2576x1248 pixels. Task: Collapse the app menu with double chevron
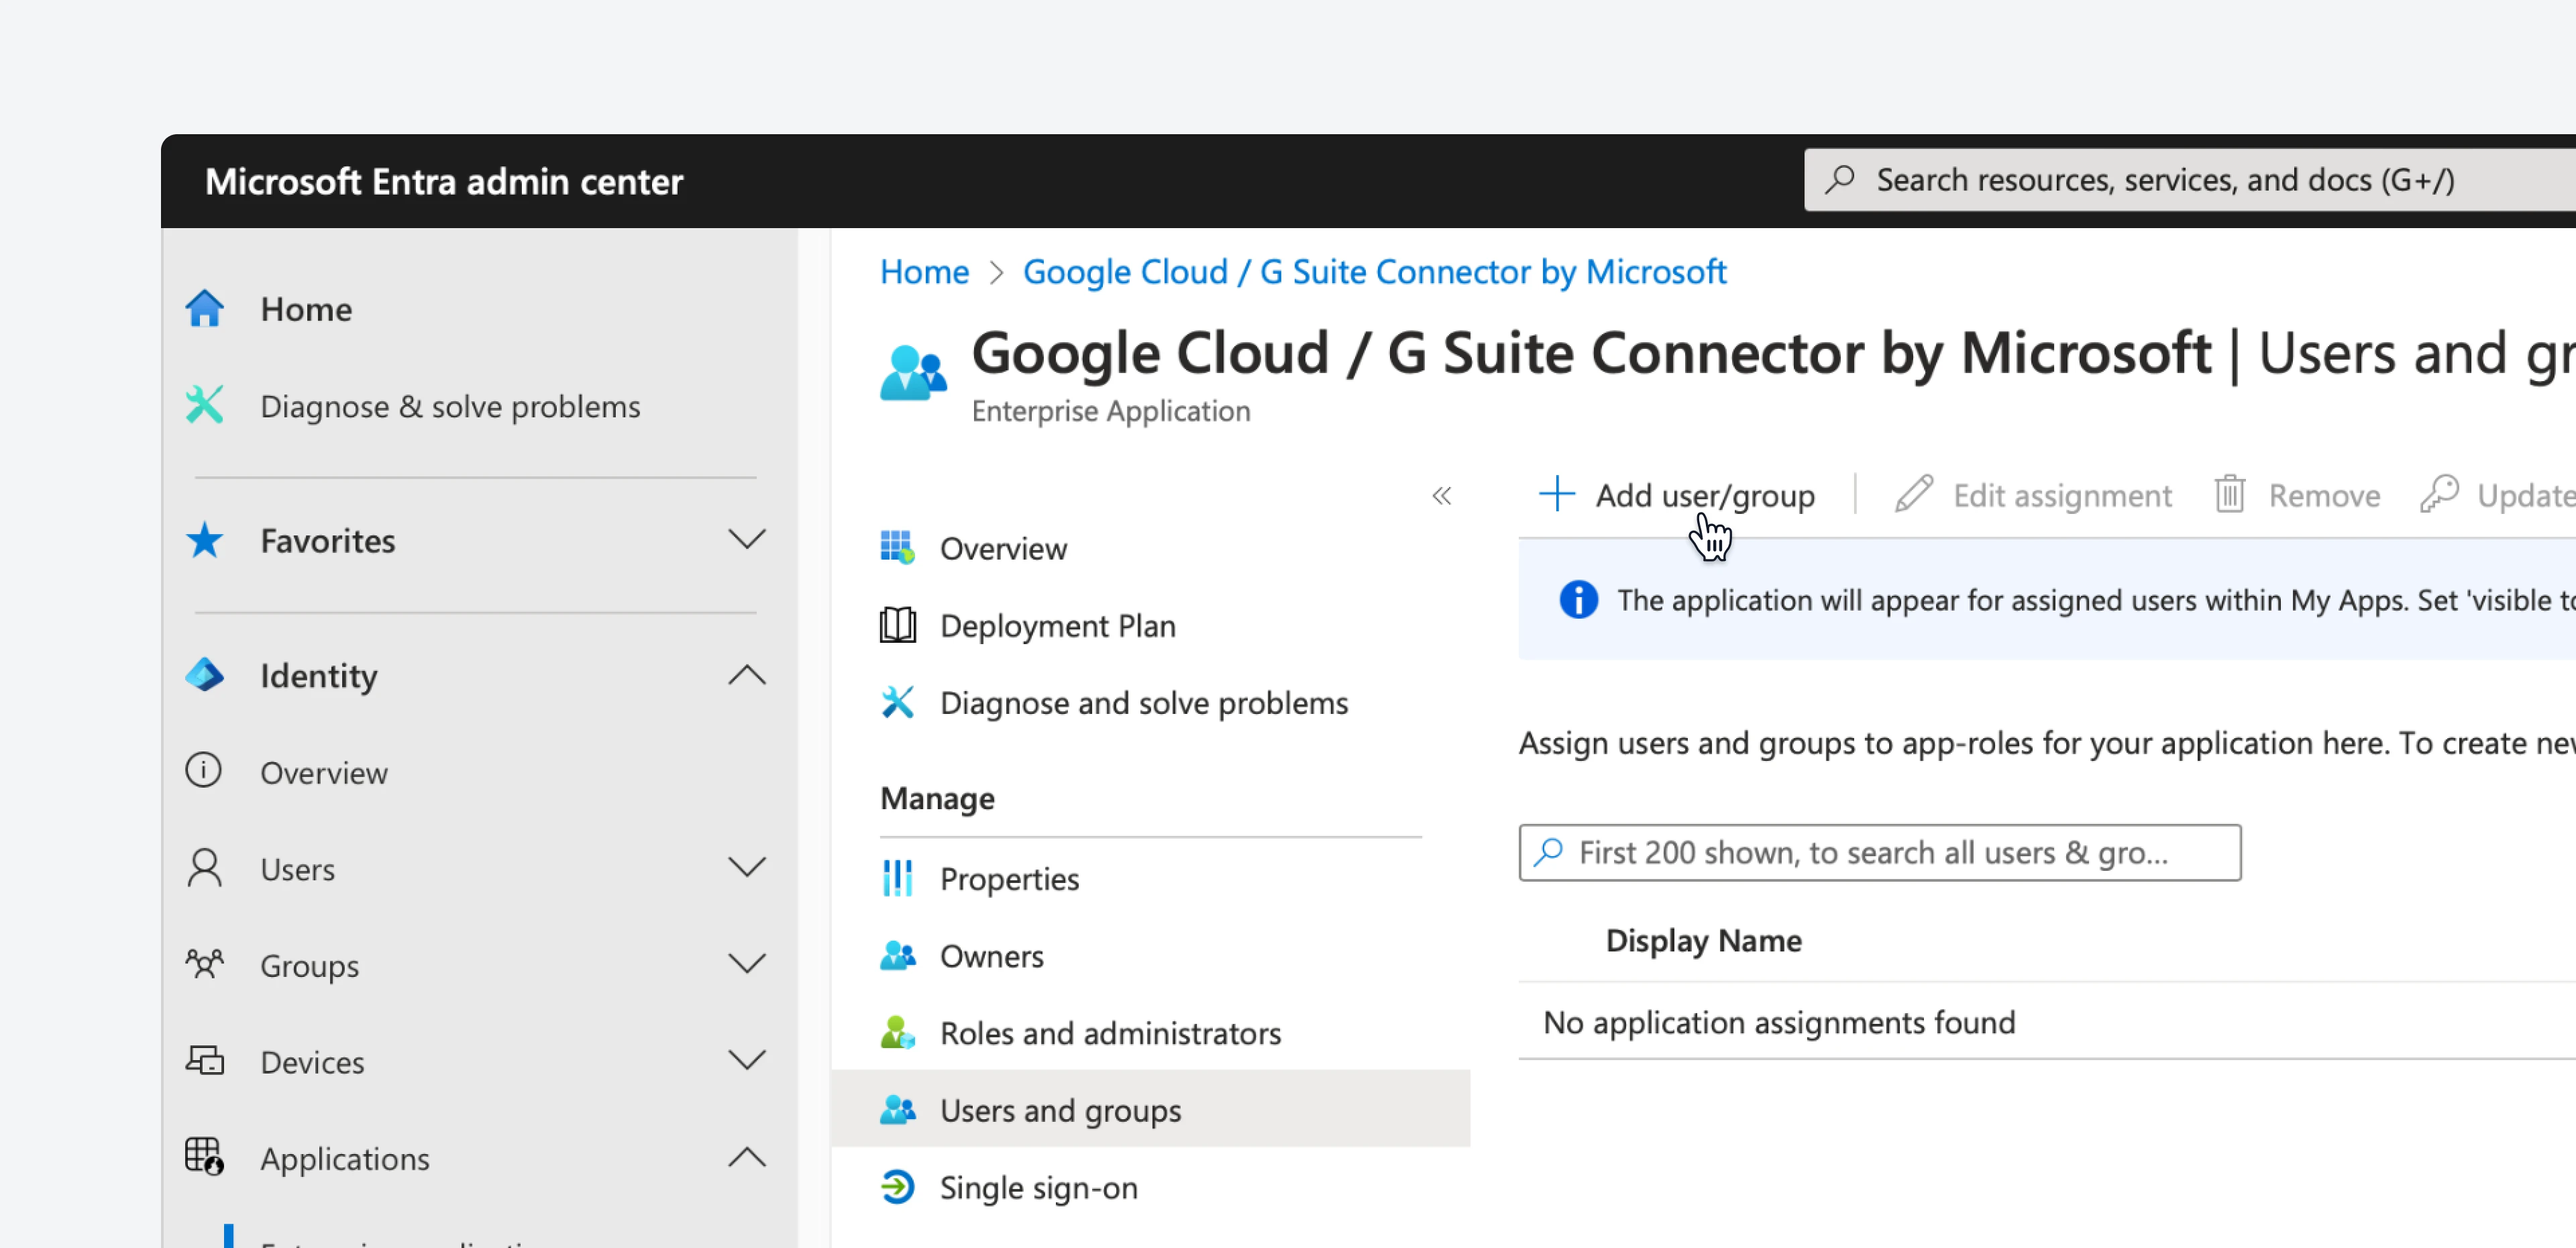(1441, 496)
